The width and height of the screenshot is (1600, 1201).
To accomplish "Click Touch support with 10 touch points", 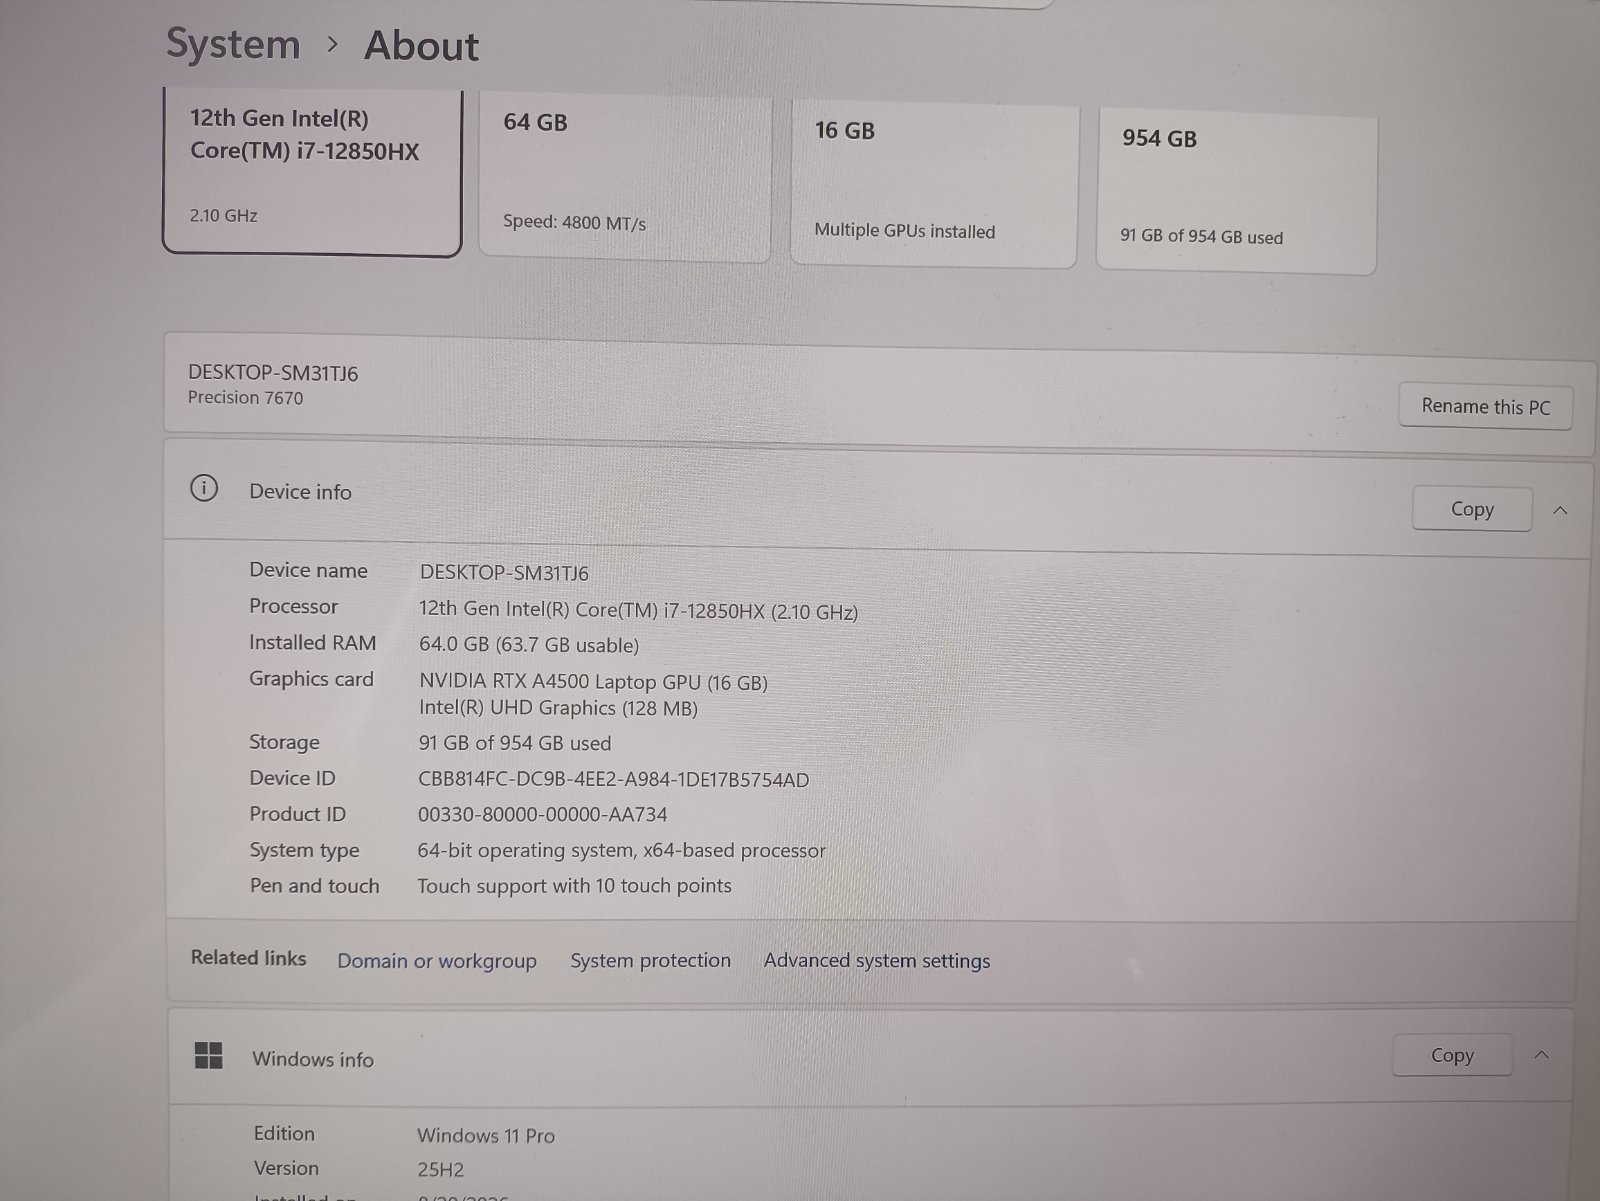I will coord(574,886).
